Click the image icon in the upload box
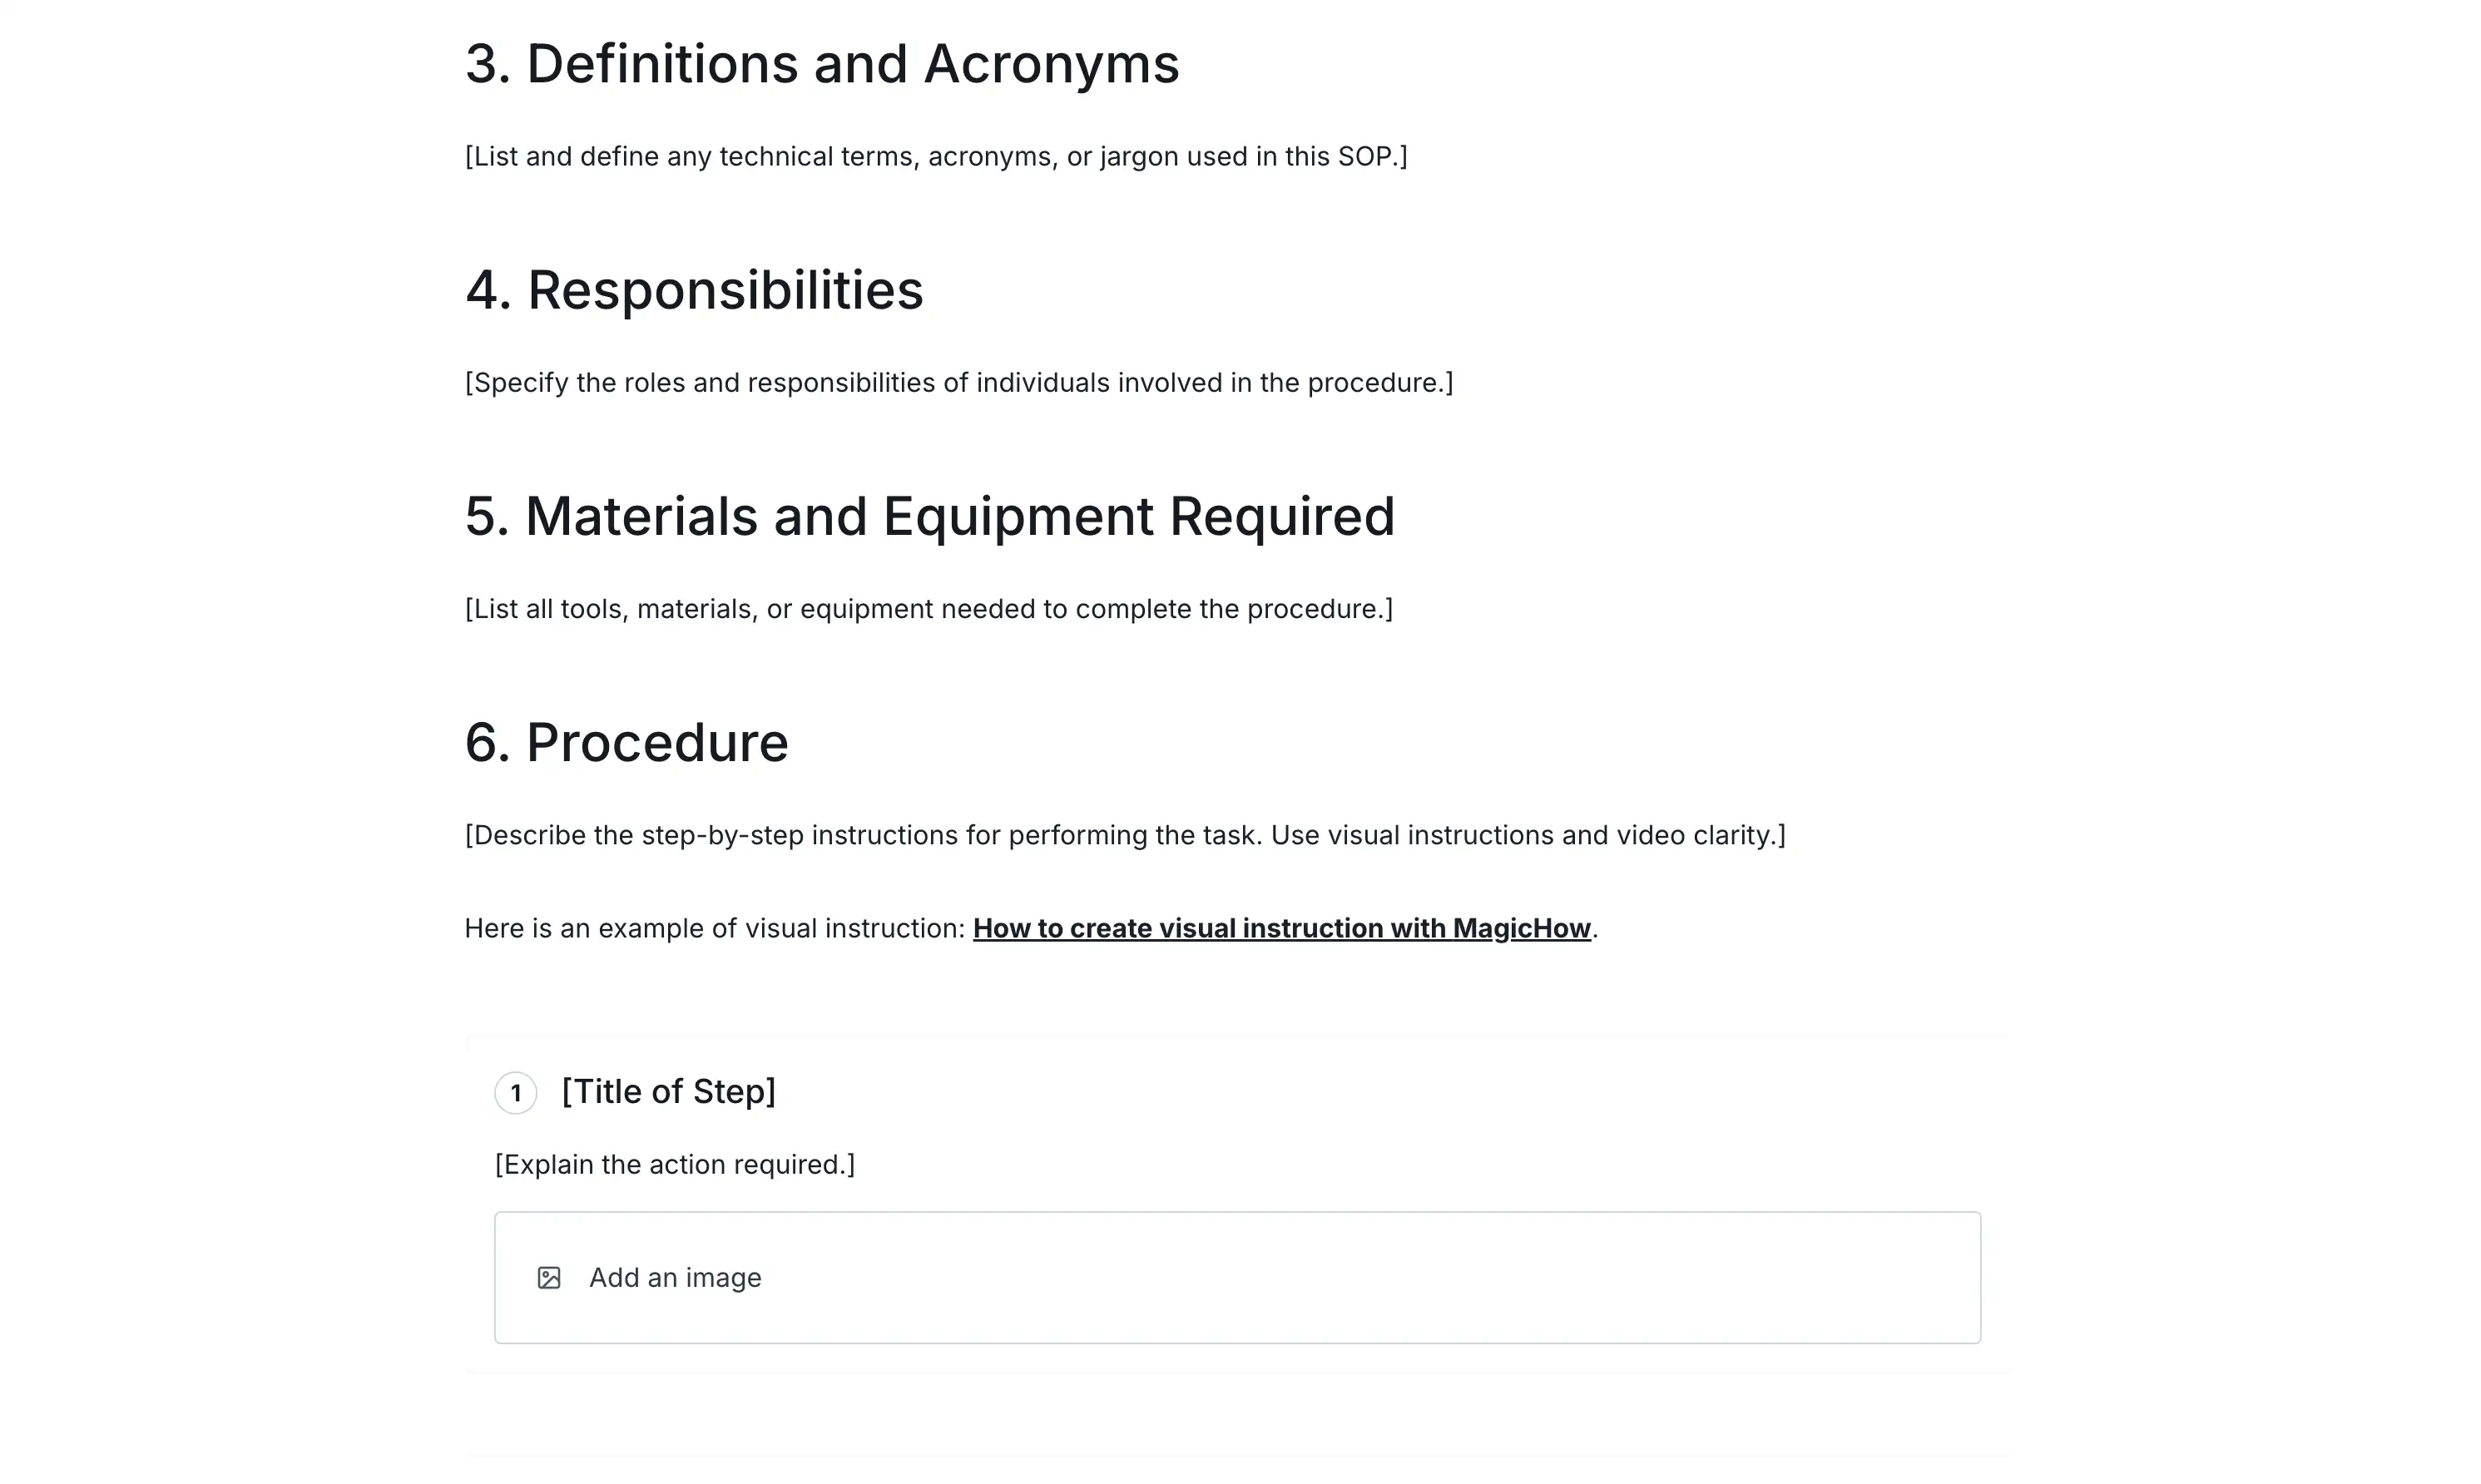This screenshot has height=1484, width=2481. click(x=549, y=1278)
